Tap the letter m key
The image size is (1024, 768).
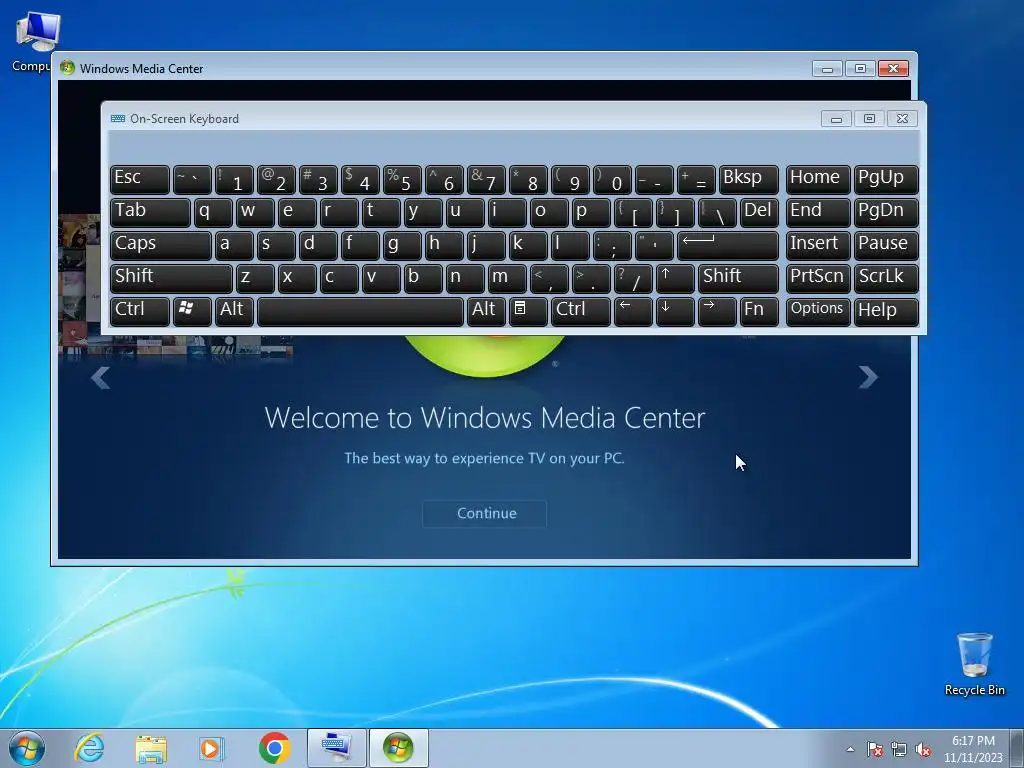[507, 278]
